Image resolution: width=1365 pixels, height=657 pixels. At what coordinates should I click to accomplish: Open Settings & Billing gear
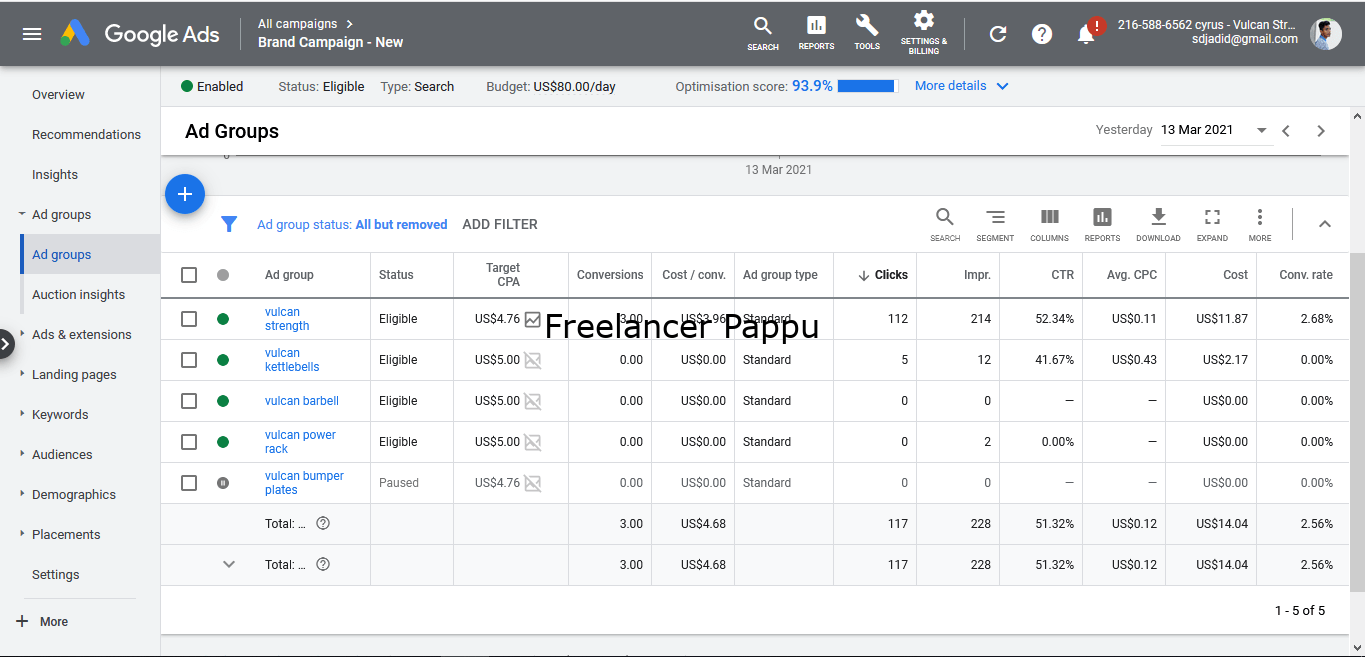pos(924,33)
